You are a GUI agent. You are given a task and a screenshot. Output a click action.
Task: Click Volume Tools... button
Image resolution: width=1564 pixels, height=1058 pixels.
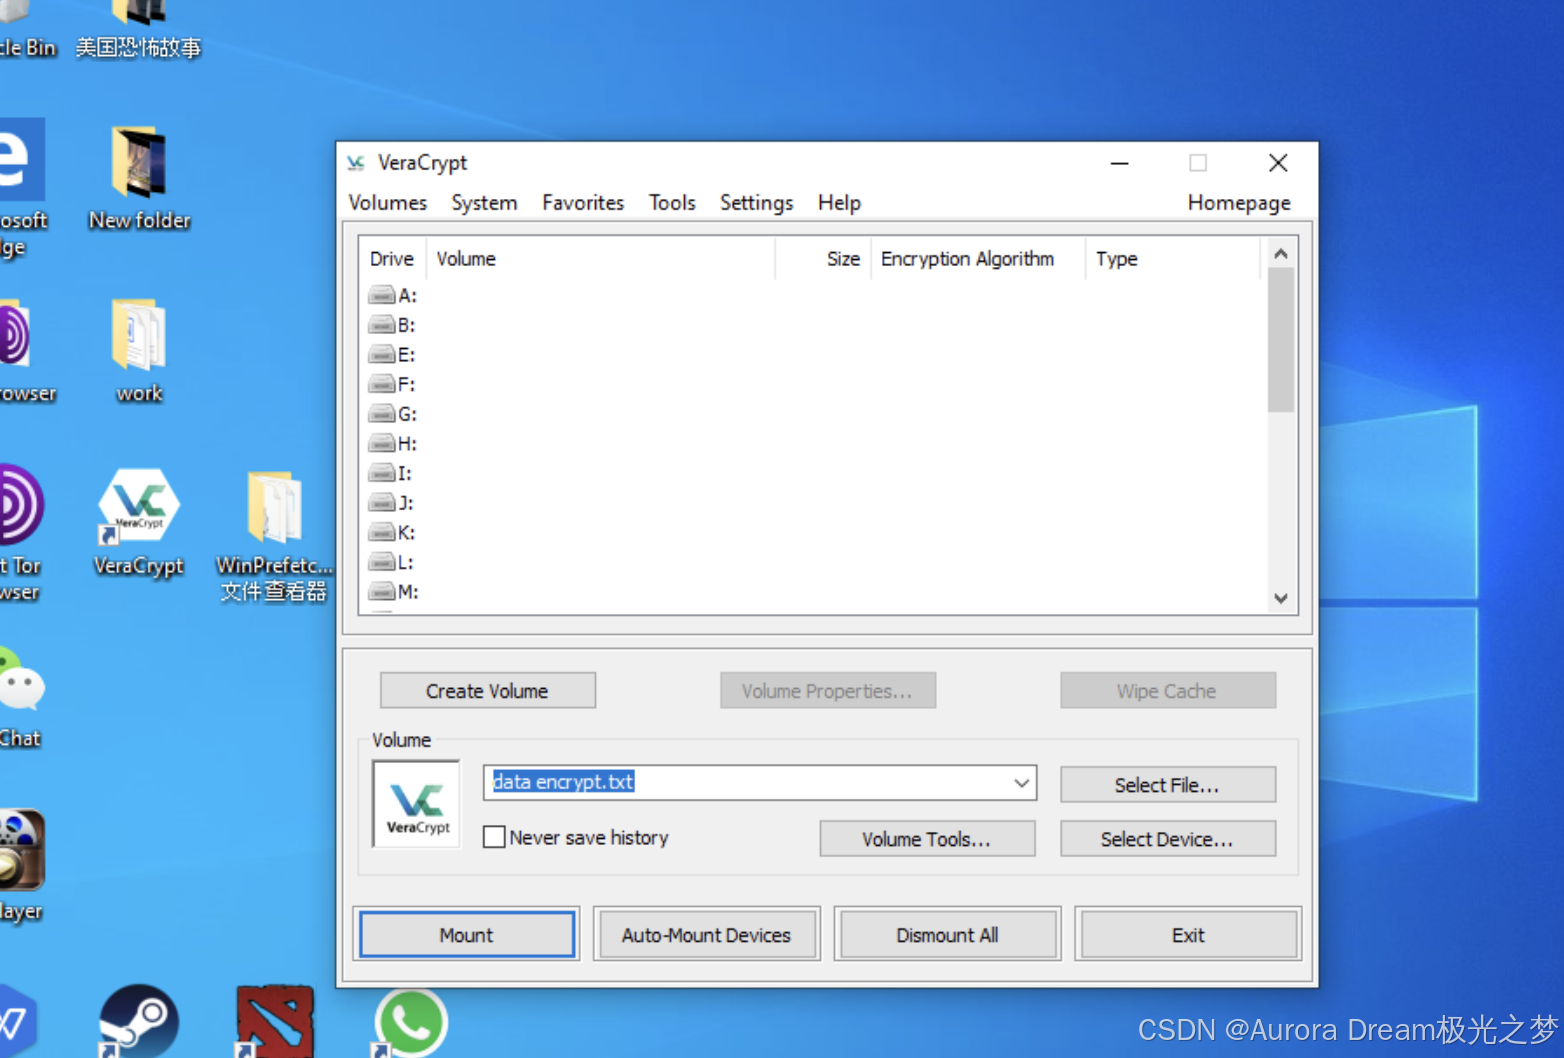[x=927, y=839]
